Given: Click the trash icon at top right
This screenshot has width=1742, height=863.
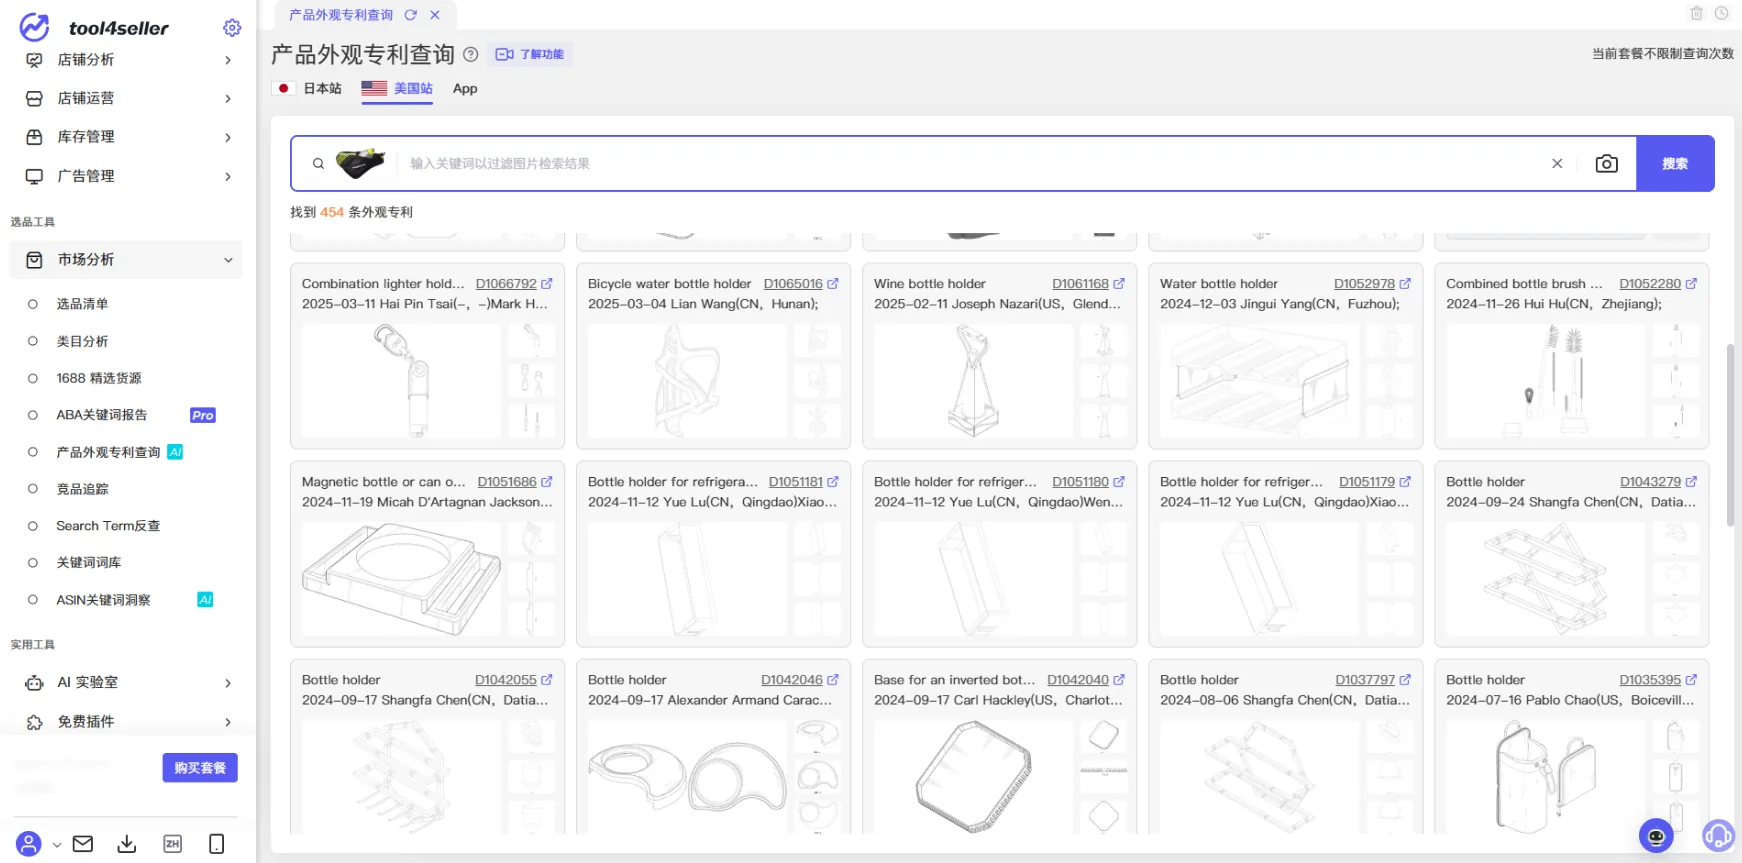Looking at the screenshot, I should (x=1697, y=13).
